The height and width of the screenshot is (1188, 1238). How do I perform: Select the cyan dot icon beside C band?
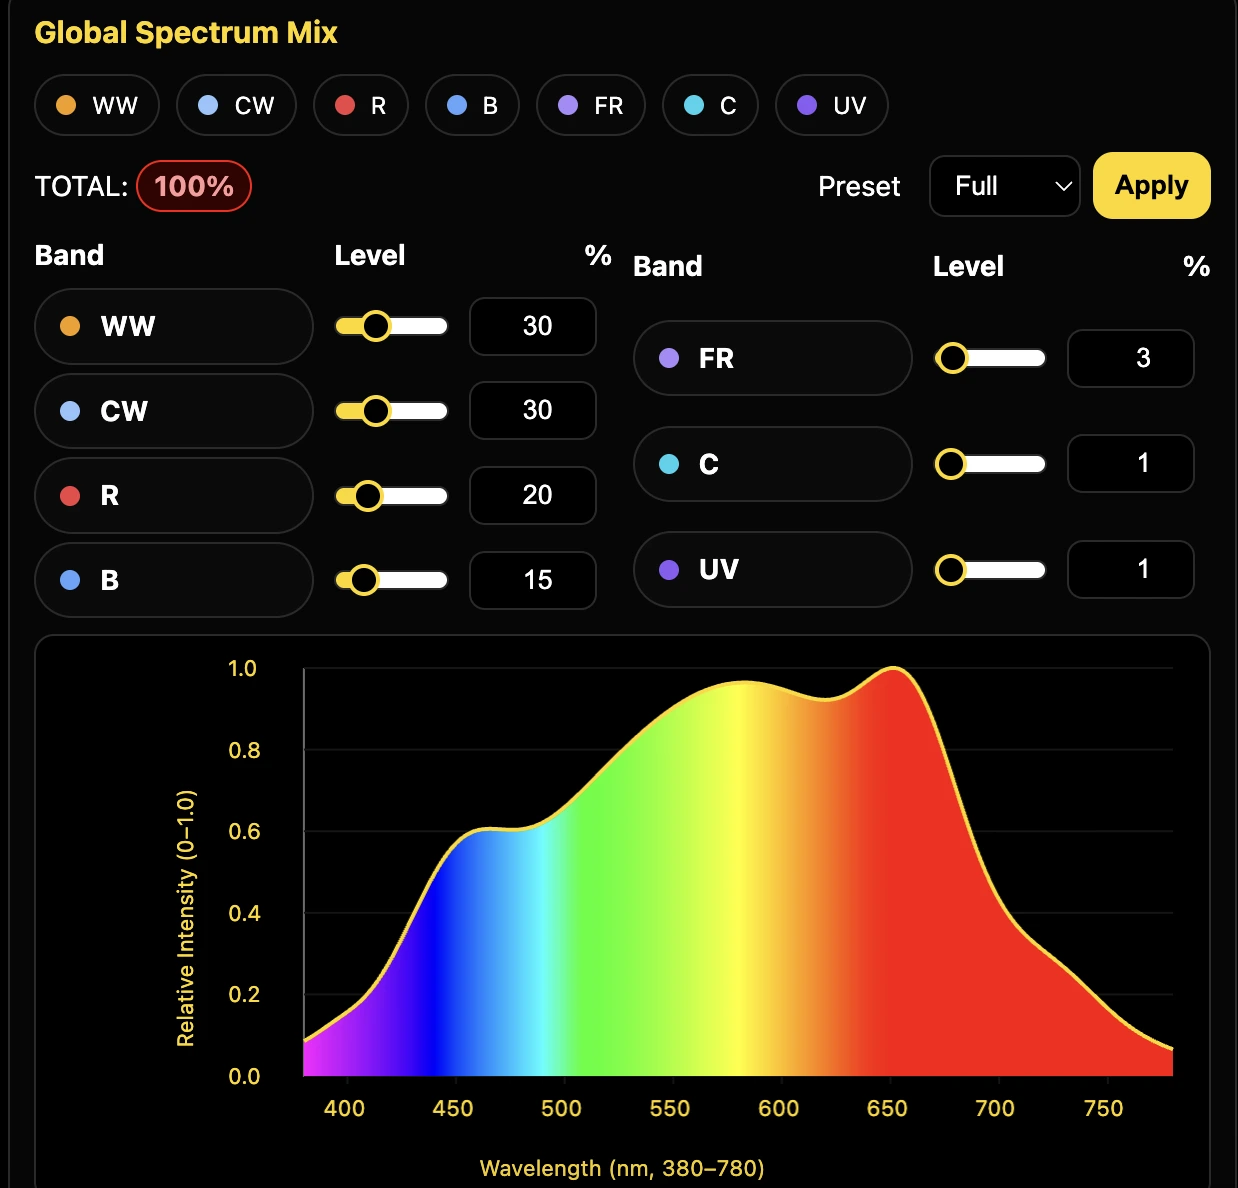(668, 464)
